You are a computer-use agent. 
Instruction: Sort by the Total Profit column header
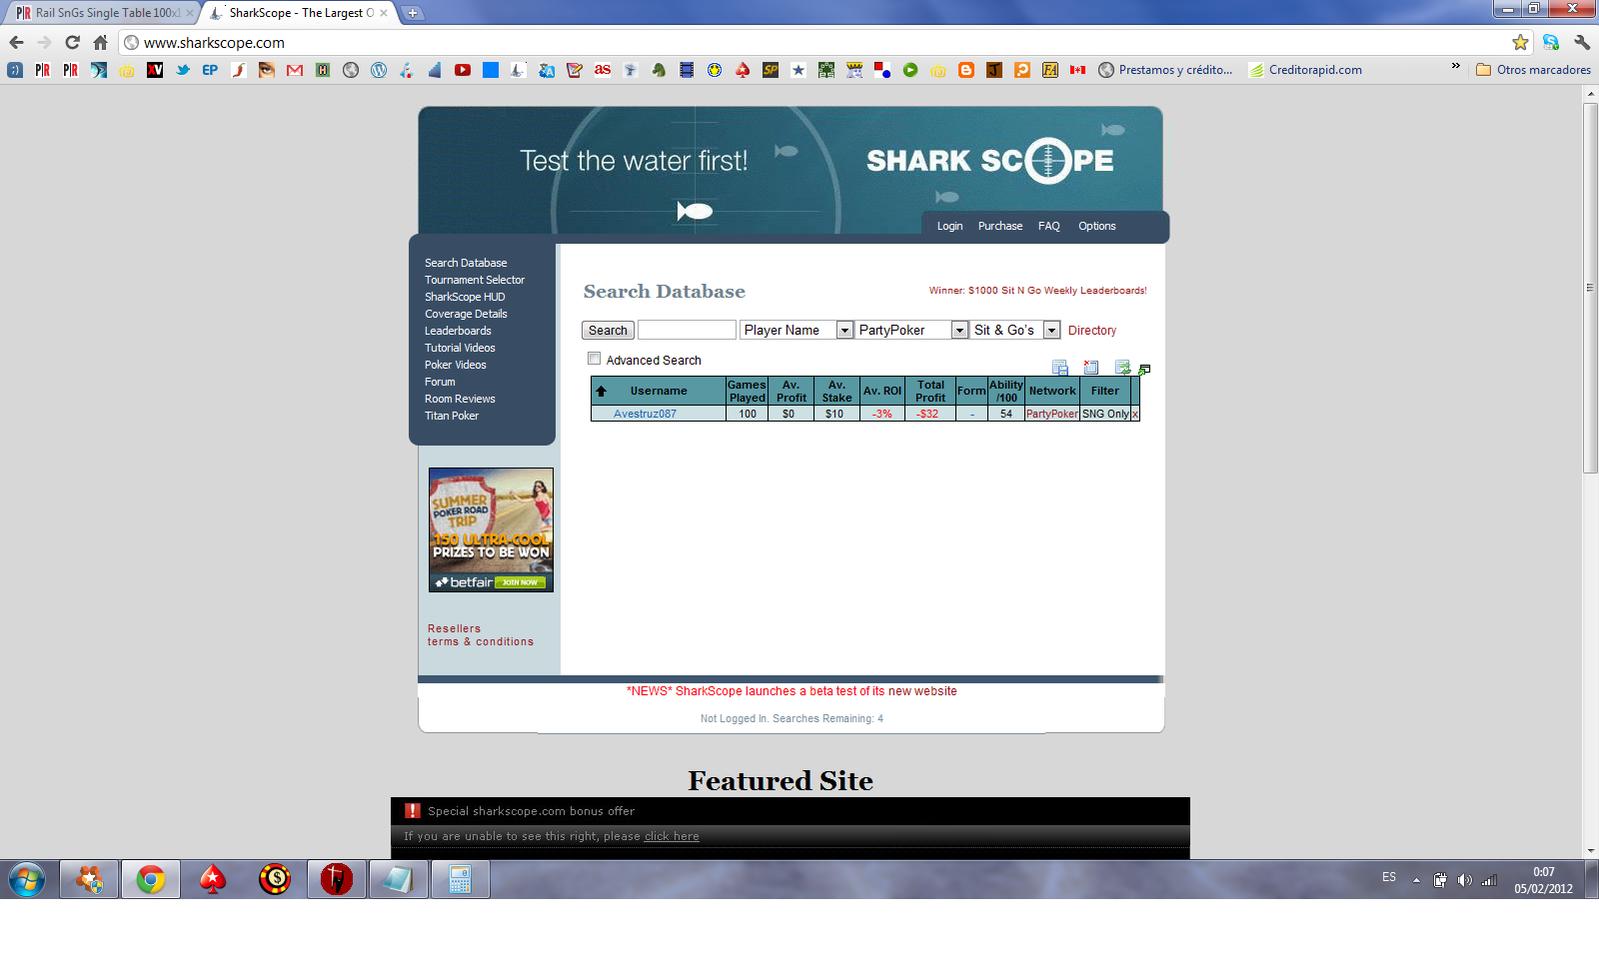pos(930,391)
